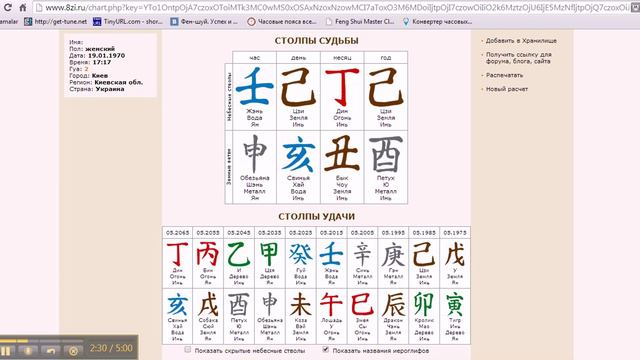This screenshot has width=640, height=360.
Task: Click the 05.2025 luck pillar header
Action: pos(300,233)
